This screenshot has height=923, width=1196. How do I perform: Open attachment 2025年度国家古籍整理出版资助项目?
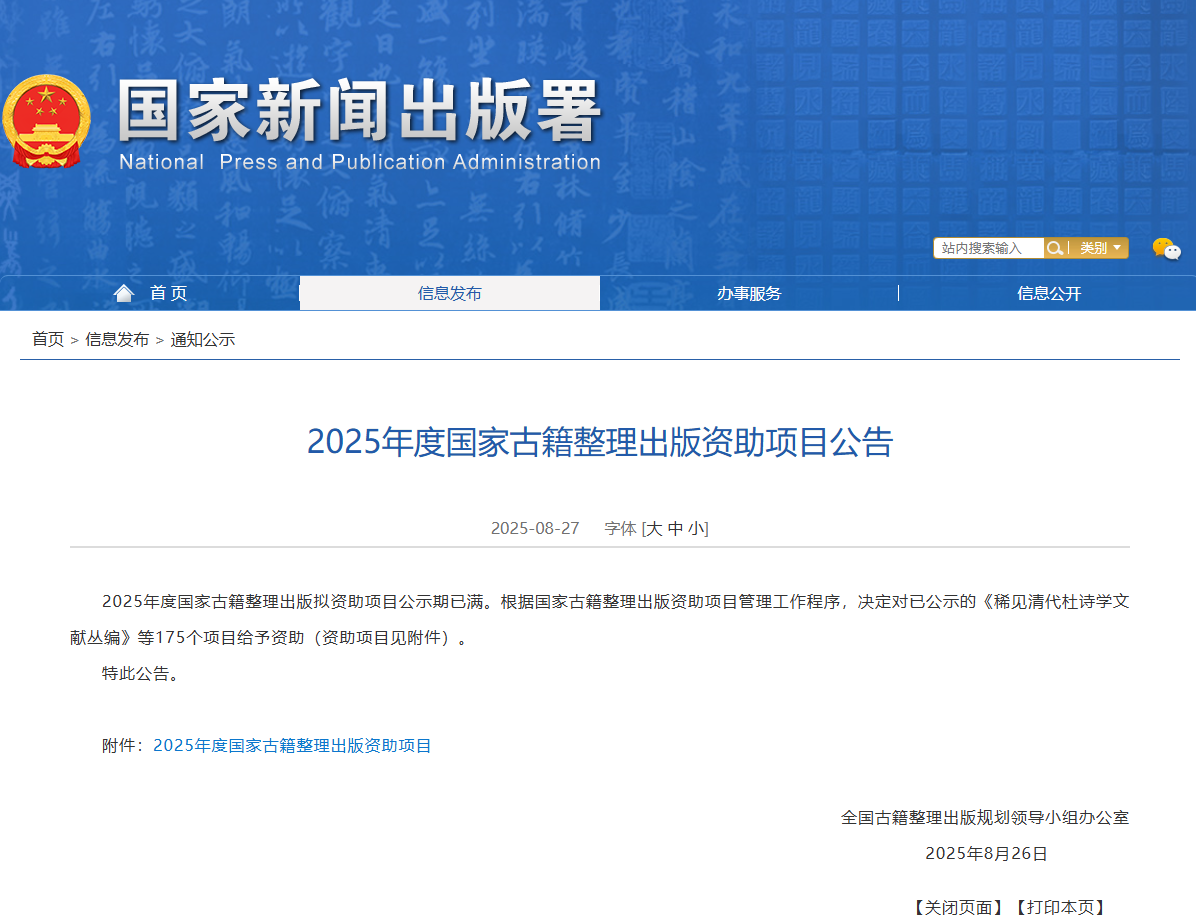(292, 745)
